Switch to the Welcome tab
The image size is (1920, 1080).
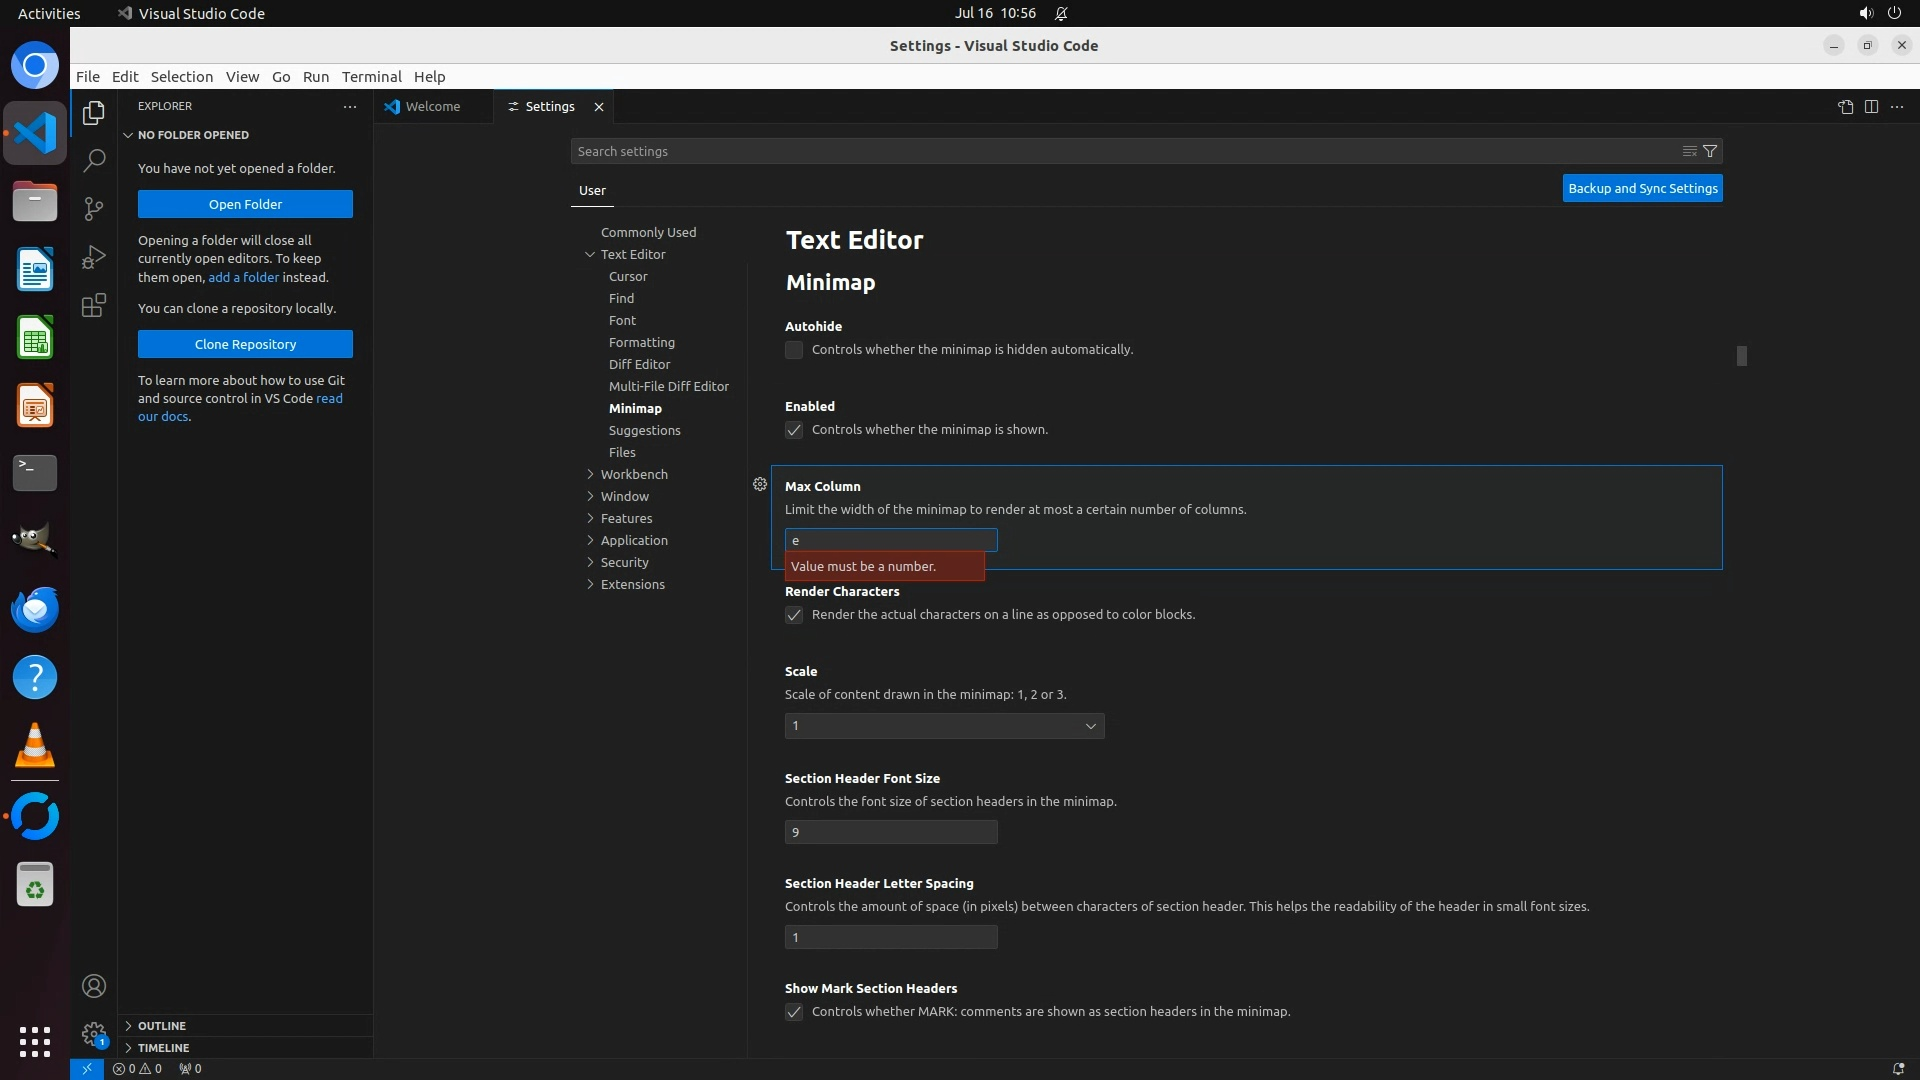[x=432, y=107]
